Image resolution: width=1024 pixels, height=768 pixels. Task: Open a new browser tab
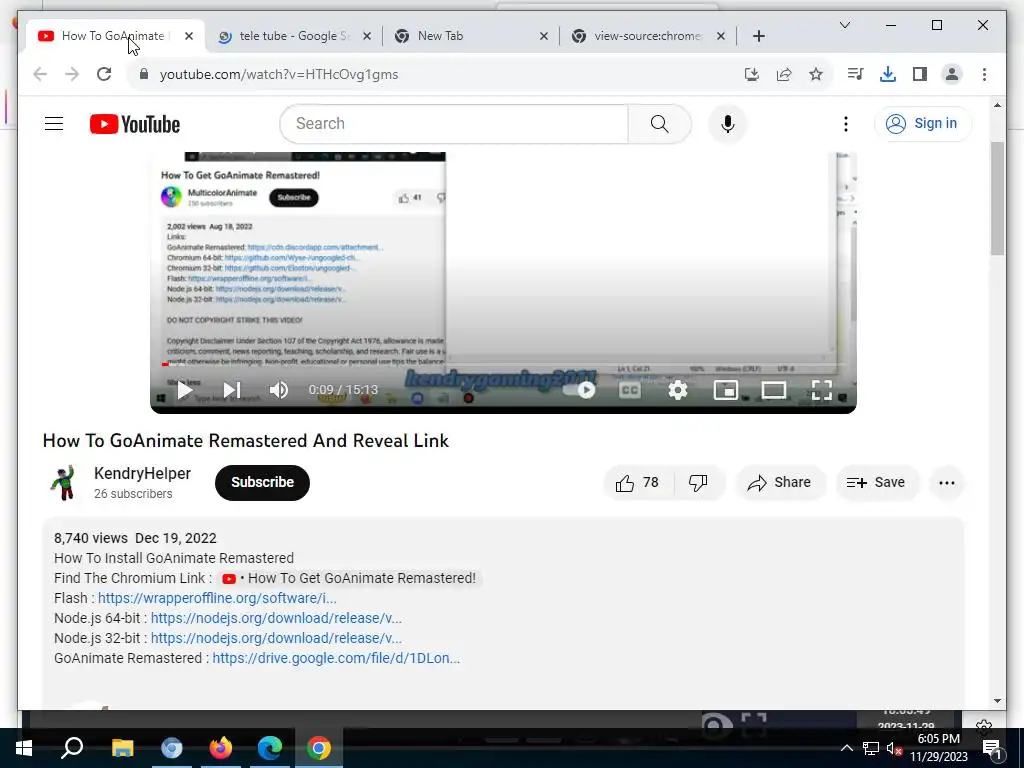[759, 36]
